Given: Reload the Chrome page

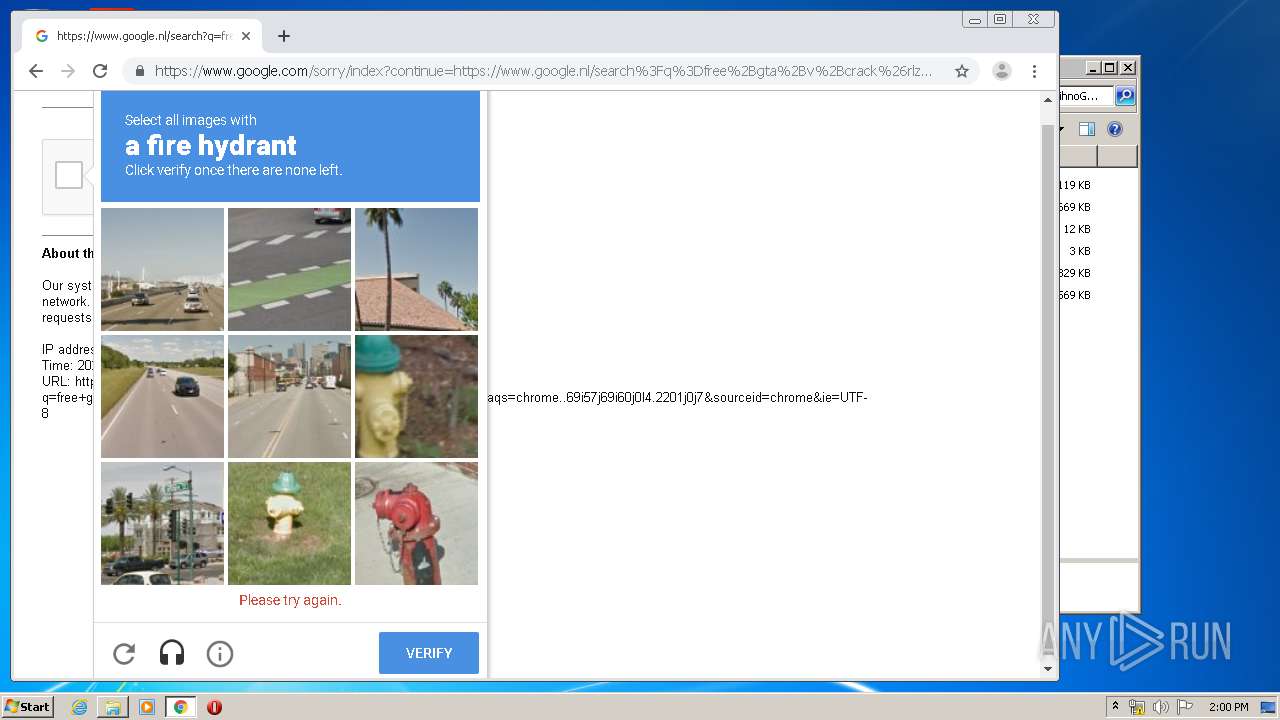Looking at the screenshot, I should (100, 71).
